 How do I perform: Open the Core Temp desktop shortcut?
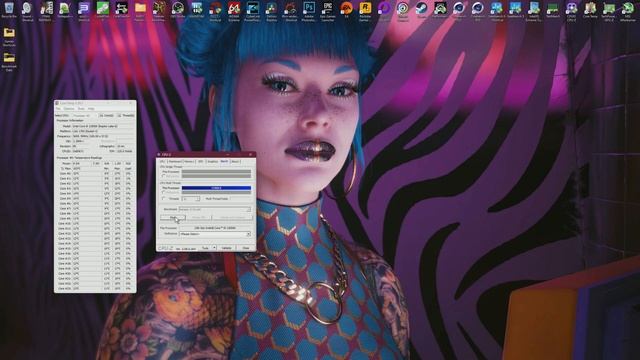click(x=590, y=9)
